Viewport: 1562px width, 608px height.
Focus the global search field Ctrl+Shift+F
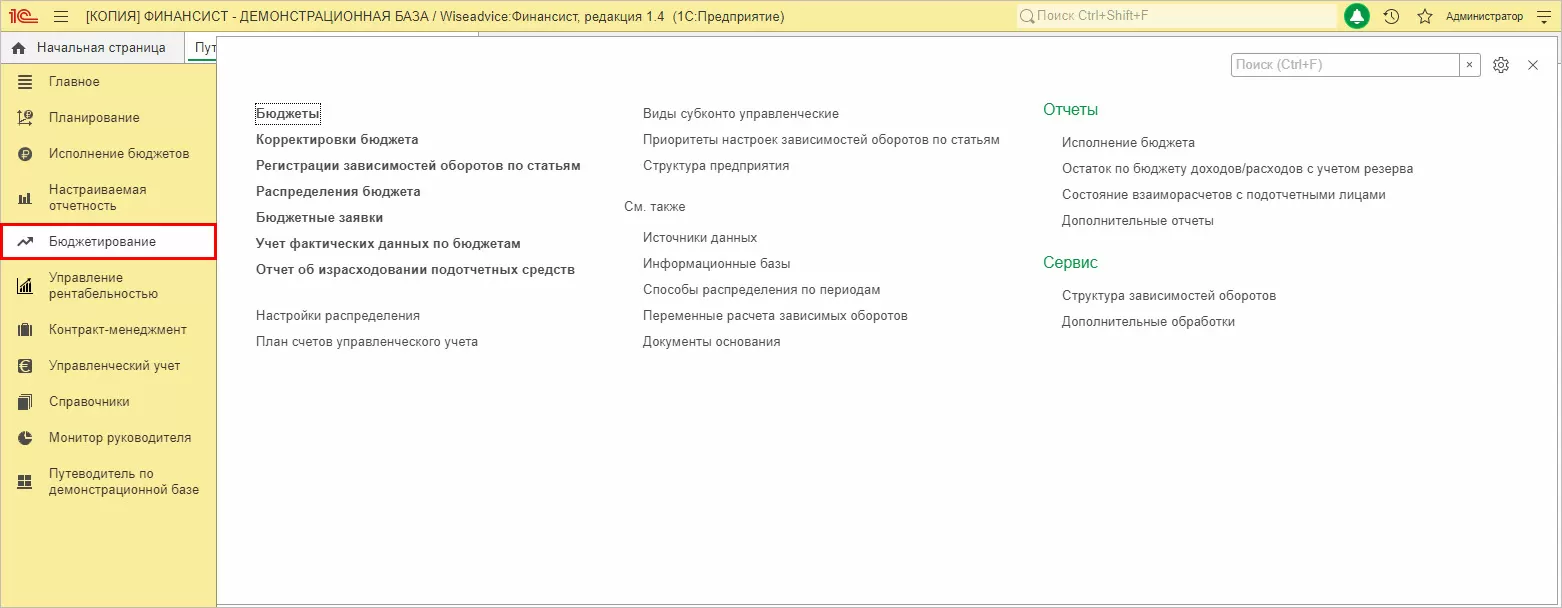tap(1176, 16)
